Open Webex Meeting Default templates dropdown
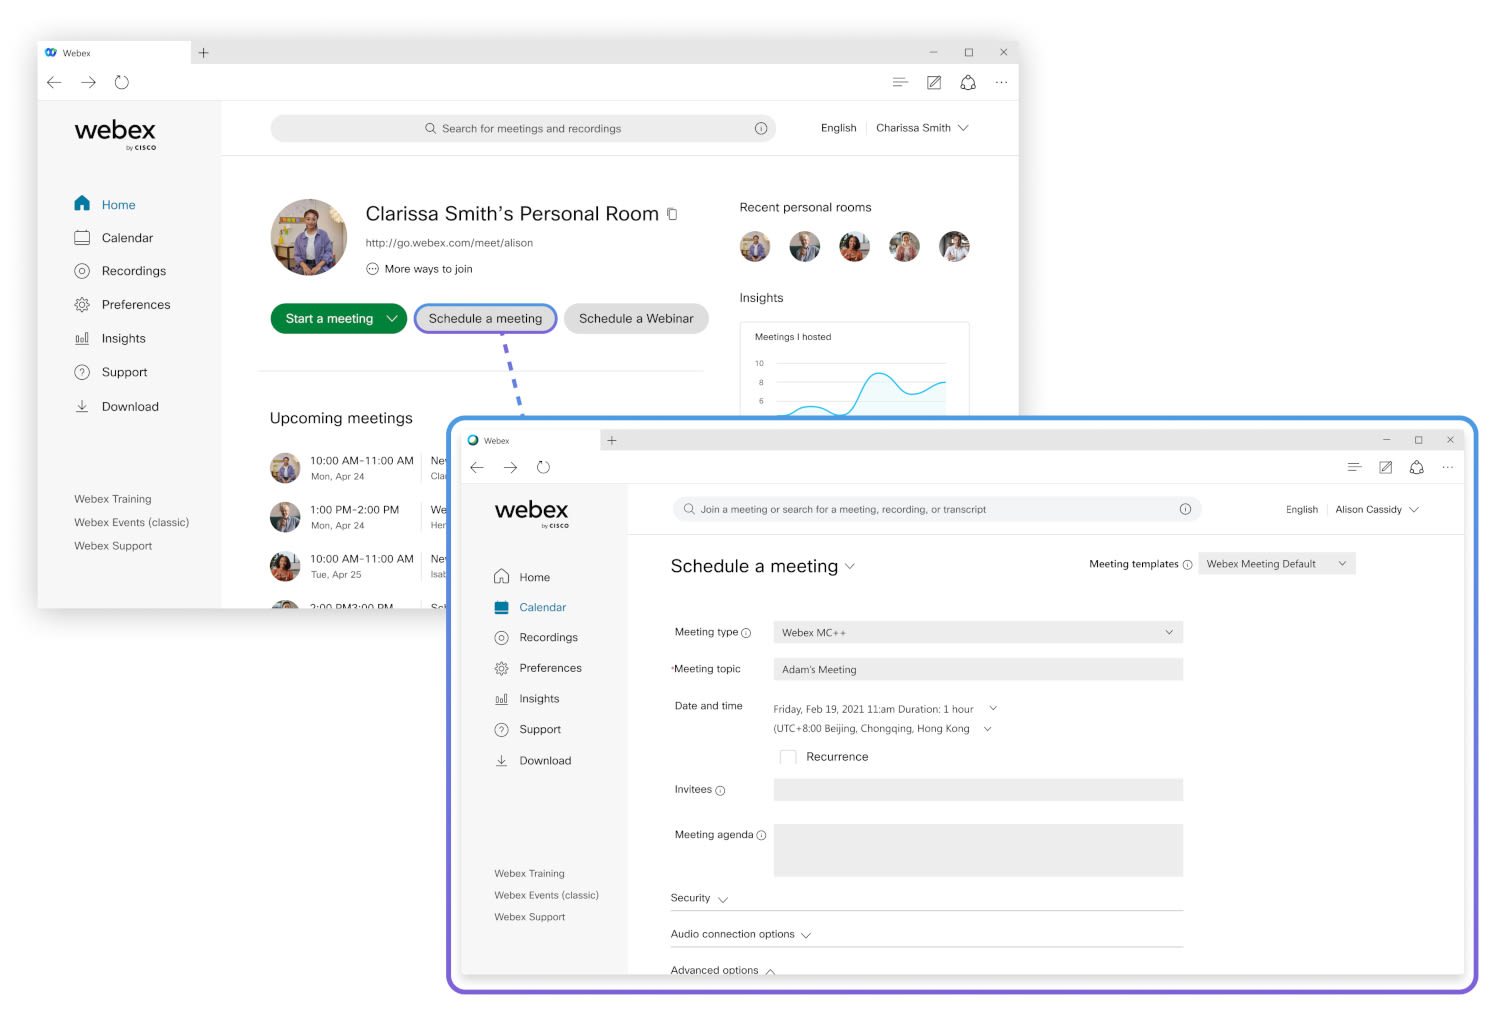Screen dimensions: 1512x1033 click(1276, 564)
